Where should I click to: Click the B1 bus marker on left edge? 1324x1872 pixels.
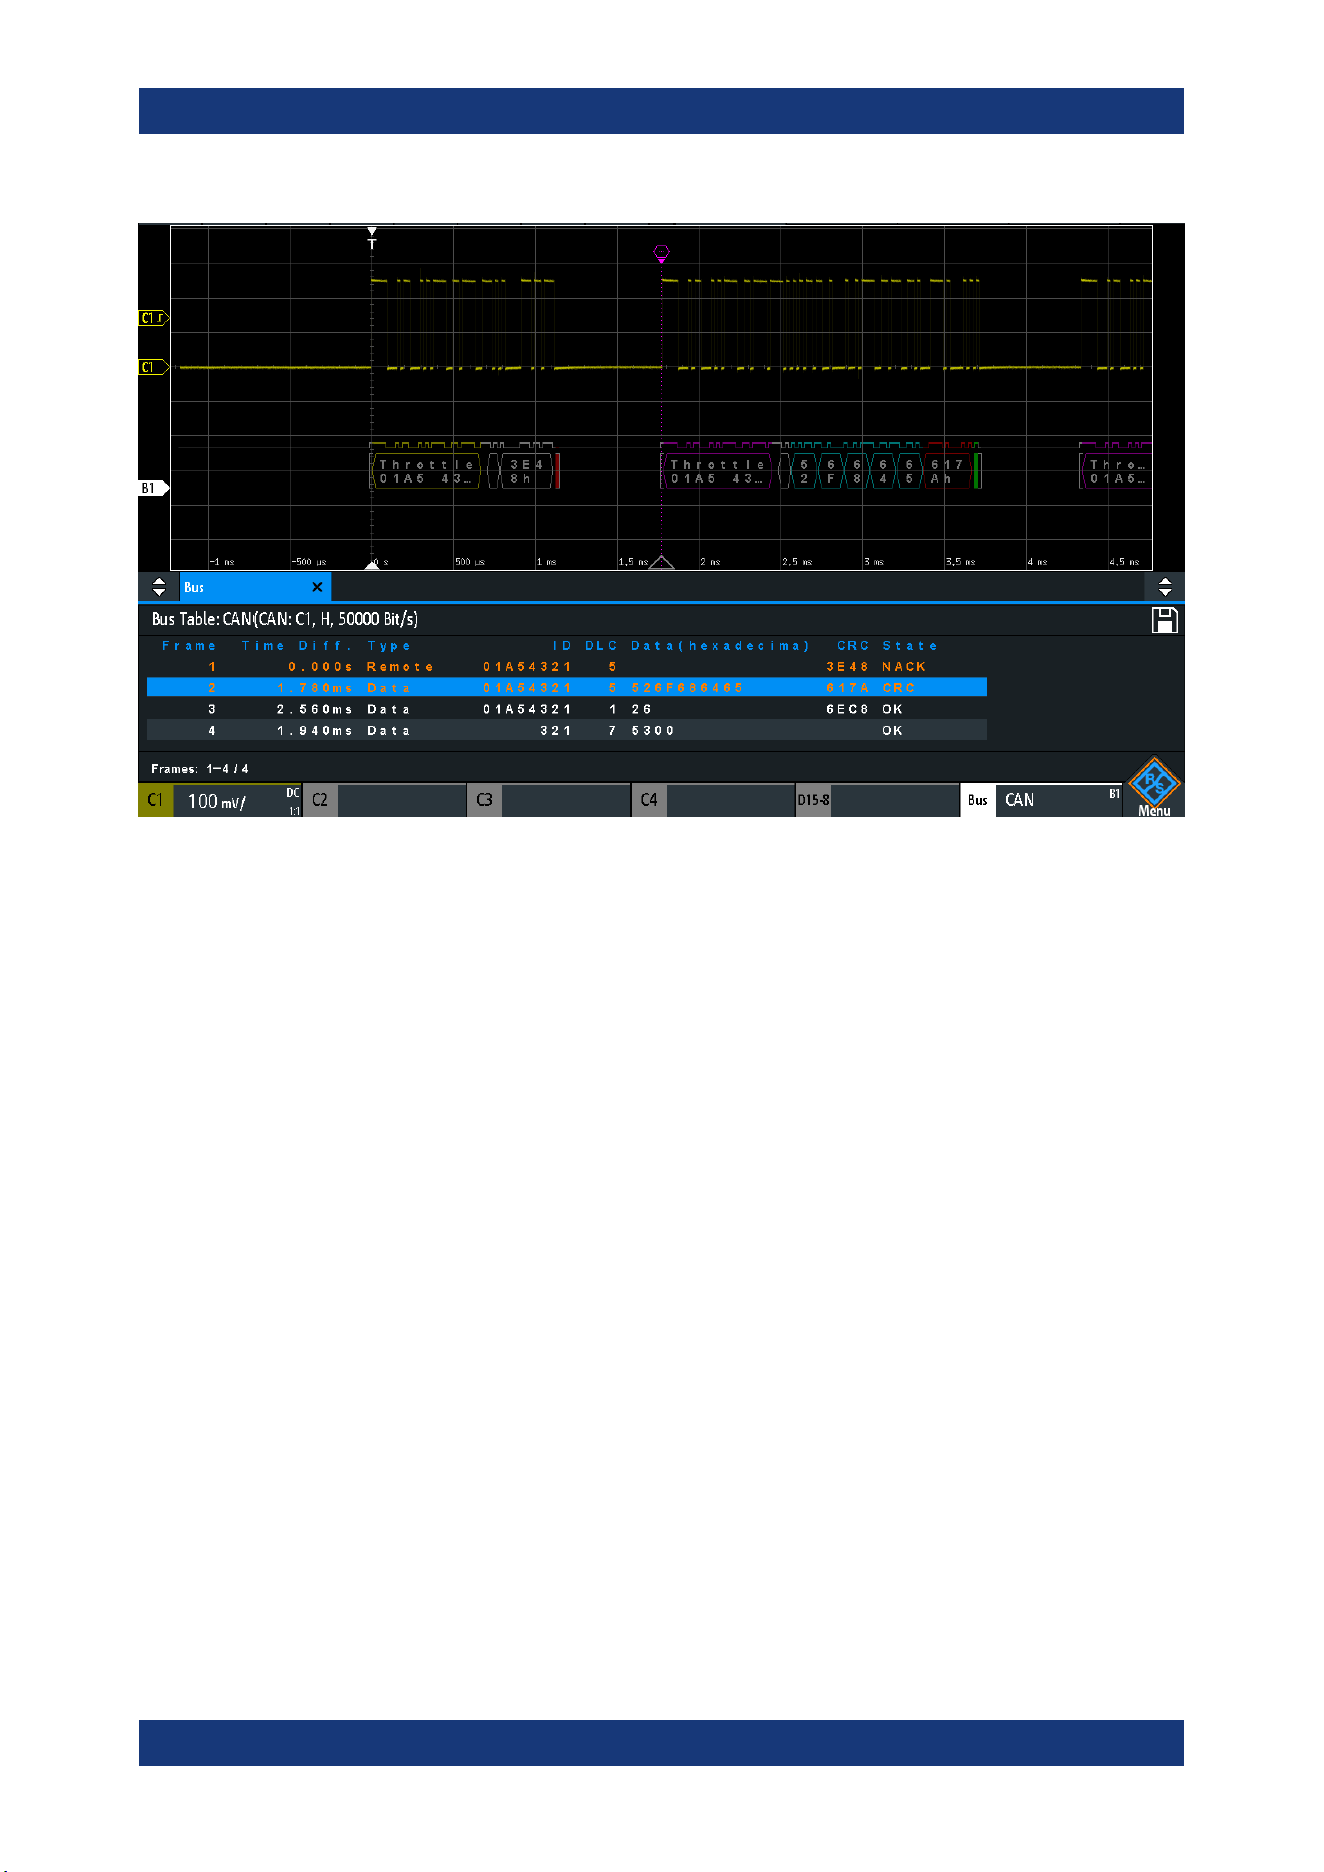click(x=153, y=488)
